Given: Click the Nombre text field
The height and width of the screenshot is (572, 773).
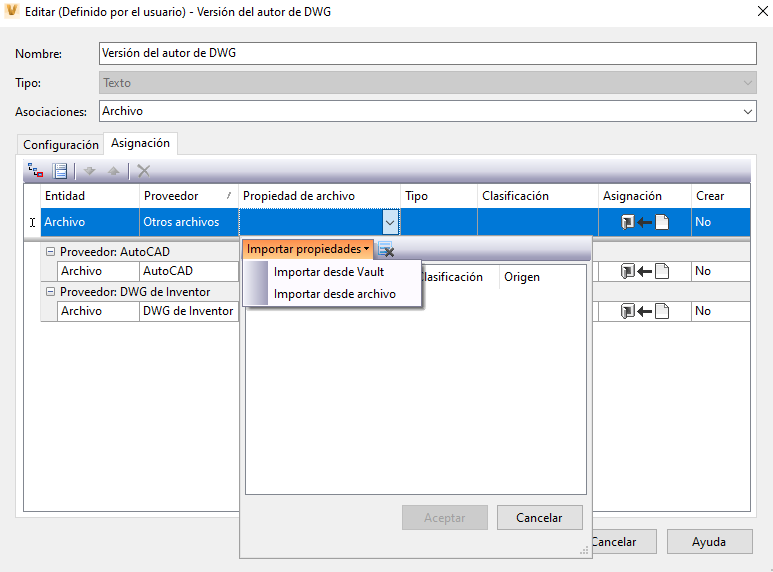Looking at the screenshot, I should 427,53.
